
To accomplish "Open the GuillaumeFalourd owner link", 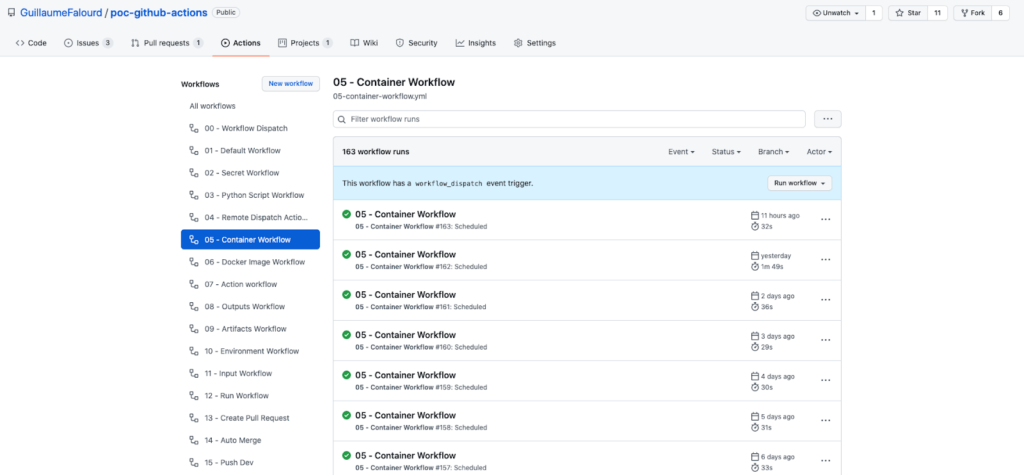I will pyautogui.click(x=60, y=12).
